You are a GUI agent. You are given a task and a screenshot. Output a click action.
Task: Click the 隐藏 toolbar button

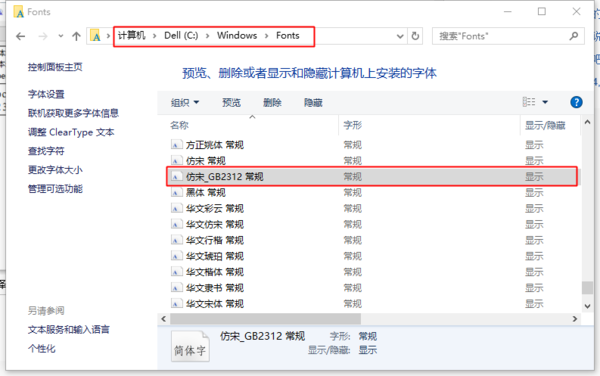click(313, 103)
